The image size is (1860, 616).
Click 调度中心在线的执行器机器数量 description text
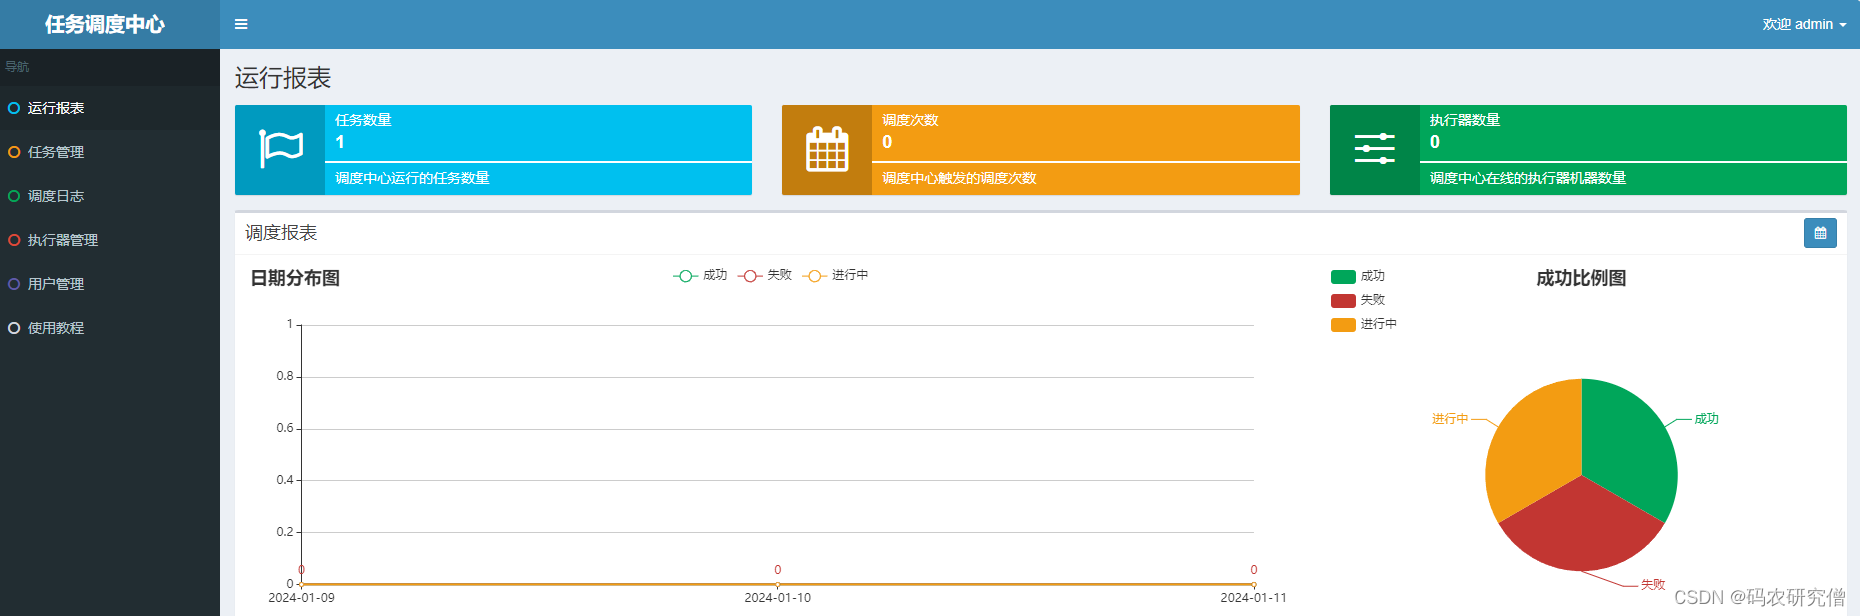(x=1528, y=178)
